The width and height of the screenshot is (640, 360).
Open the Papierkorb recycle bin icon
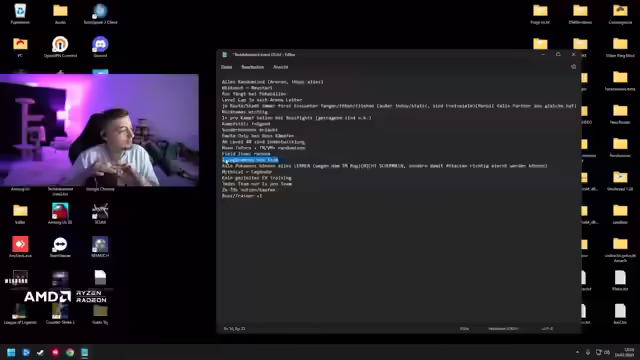click(x=20, y=14)
